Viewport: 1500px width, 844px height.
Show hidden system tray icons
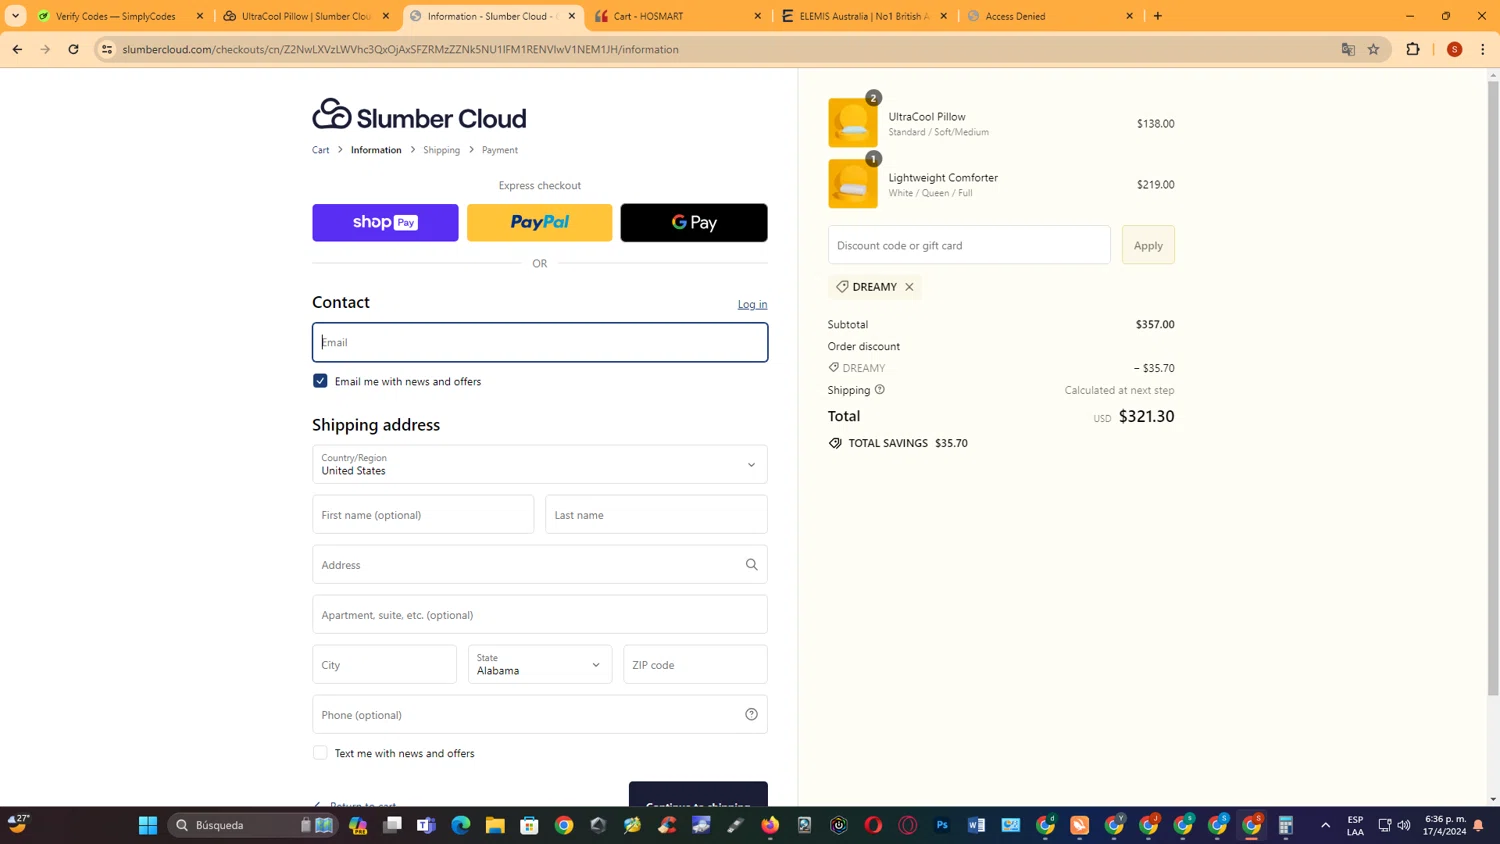click(x=1326, y=825)
